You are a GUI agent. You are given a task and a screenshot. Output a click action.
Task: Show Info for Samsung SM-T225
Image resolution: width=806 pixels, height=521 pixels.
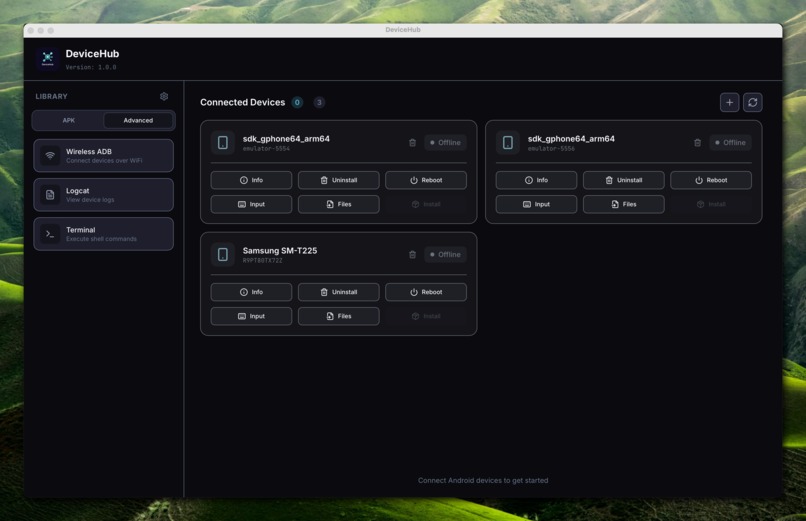pyautogui.click(x=251, y=292)
